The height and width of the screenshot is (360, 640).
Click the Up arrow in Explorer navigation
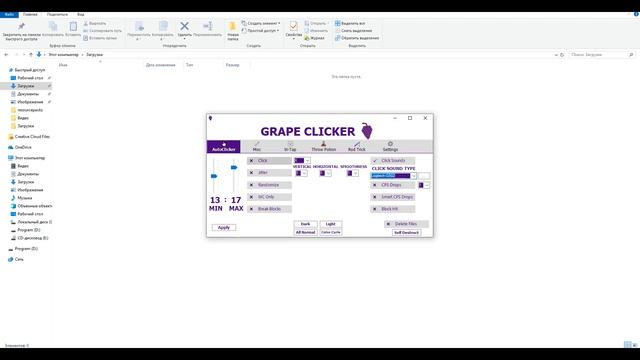[31, 55]
